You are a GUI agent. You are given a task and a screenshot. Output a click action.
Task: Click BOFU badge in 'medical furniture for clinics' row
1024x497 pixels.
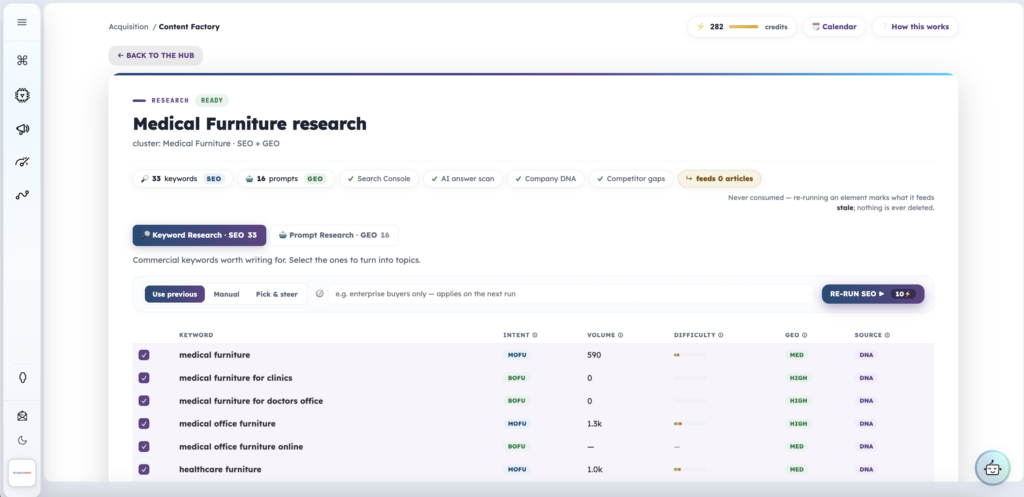(517, 377)
